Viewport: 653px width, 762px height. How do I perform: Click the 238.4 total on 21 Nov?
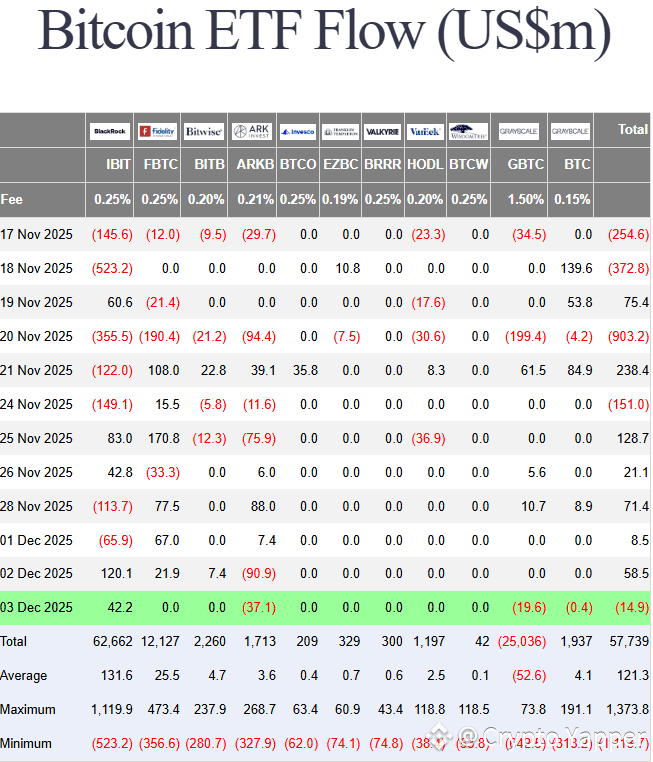pyautogui.click(x=633, y=370)
